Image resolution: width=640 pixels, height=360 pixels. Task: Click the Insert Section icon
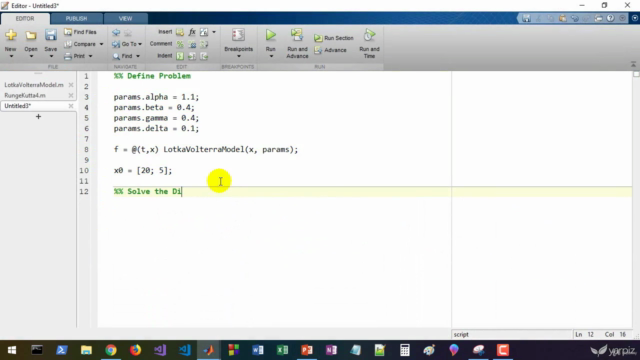(180, 32)
